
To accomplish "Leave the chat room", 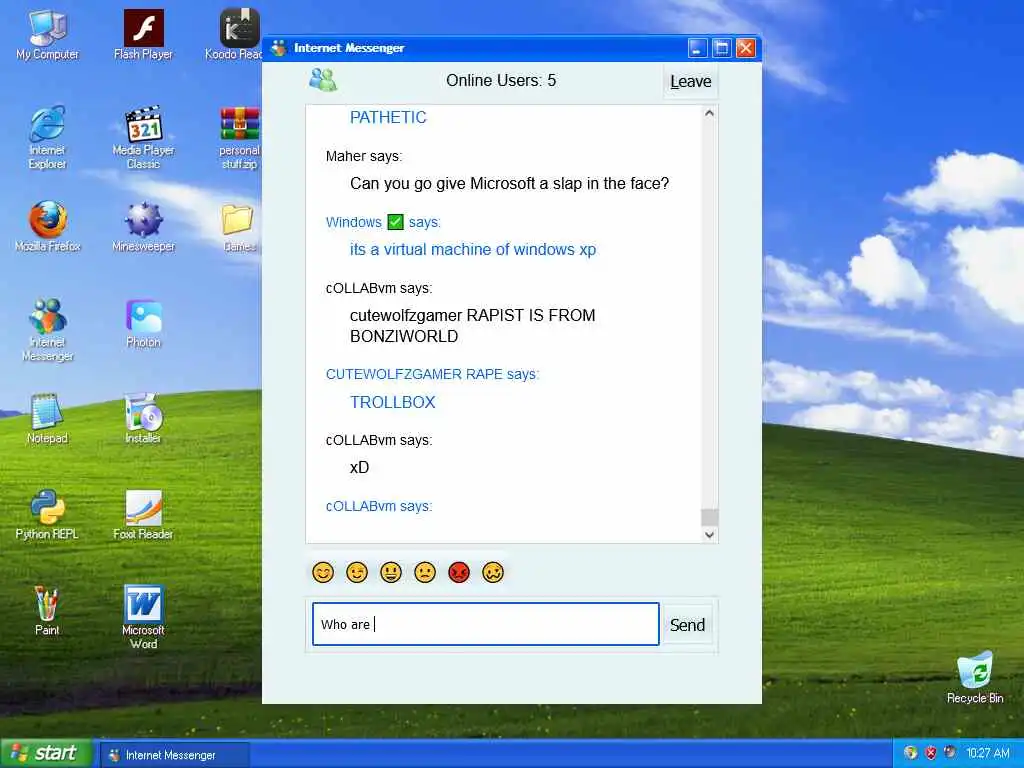I will (x=690, y=82).
